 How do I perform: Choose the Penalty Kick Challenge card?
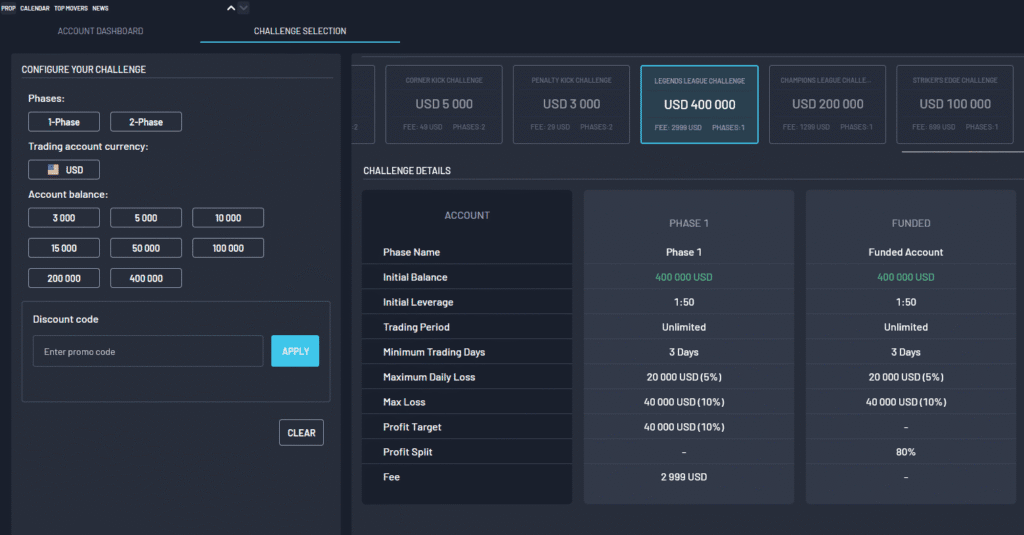571,105
